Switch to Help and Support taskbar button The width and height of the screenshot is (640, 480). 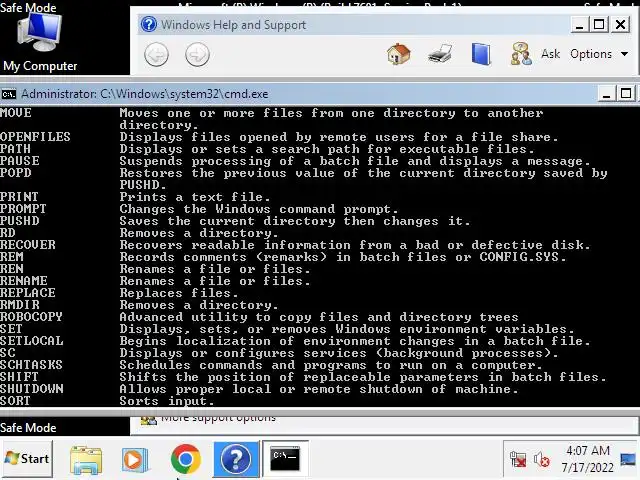pos(236,459)
